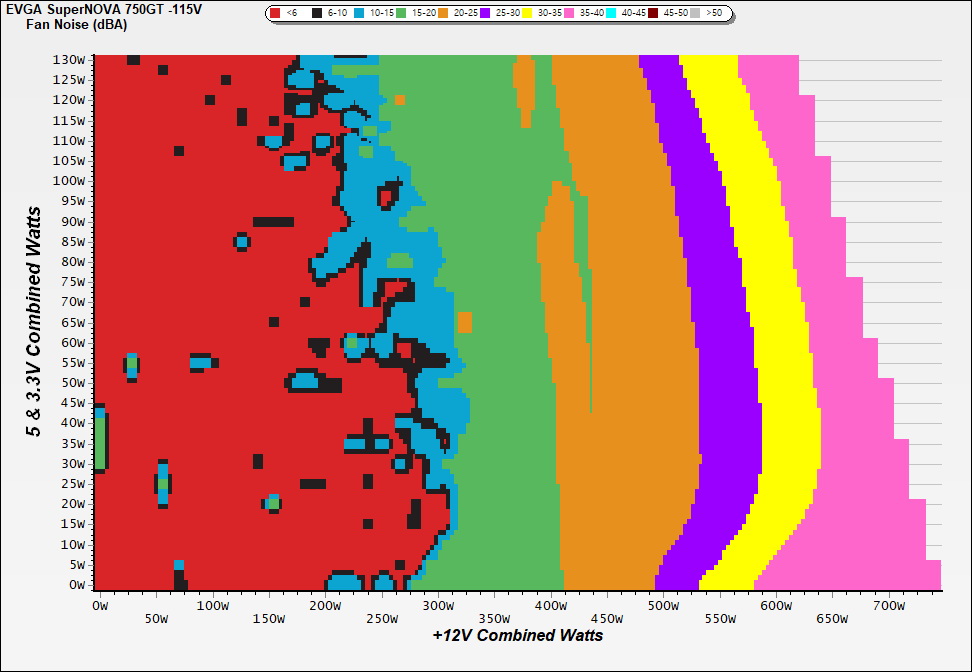
Task: Click the blue 10-15 legend swatch
Action: pos(359,14)
